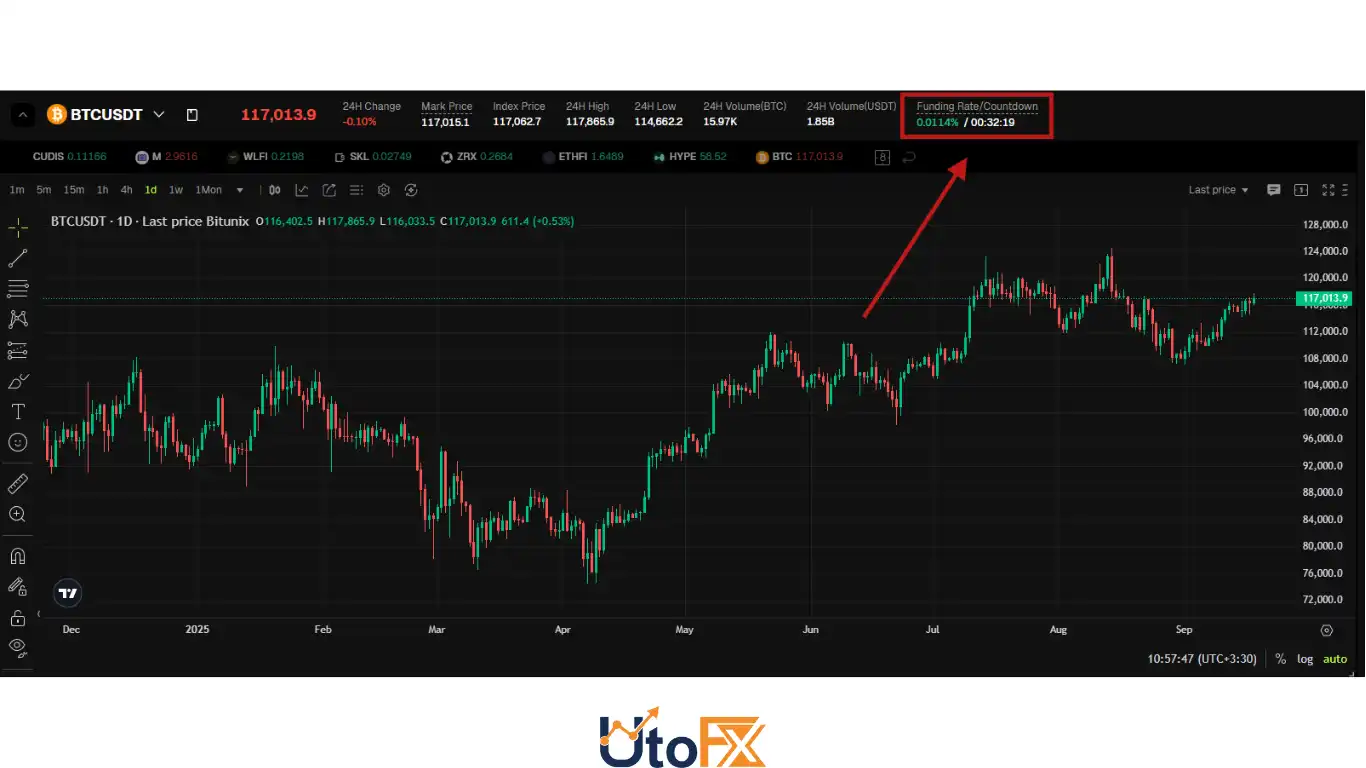Click the TradingView logo on chart
Viewport: 1366px width, 768px height.
coord(68,593)
